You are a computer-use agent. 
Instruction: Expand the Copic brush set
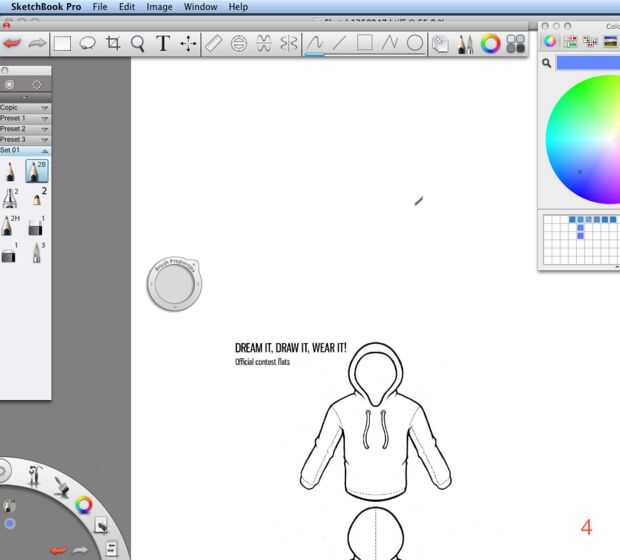coord(25,108)
